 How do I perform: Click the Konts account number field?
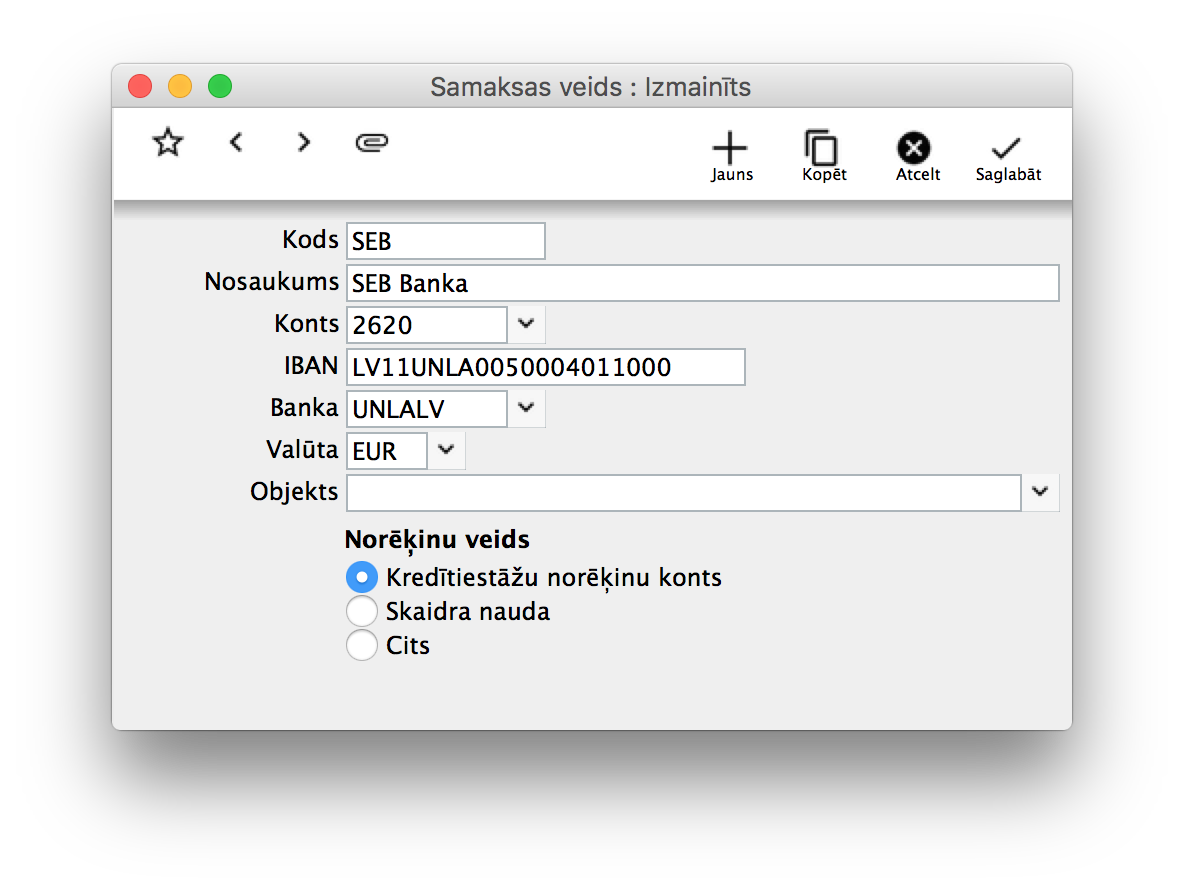point(427,325)
